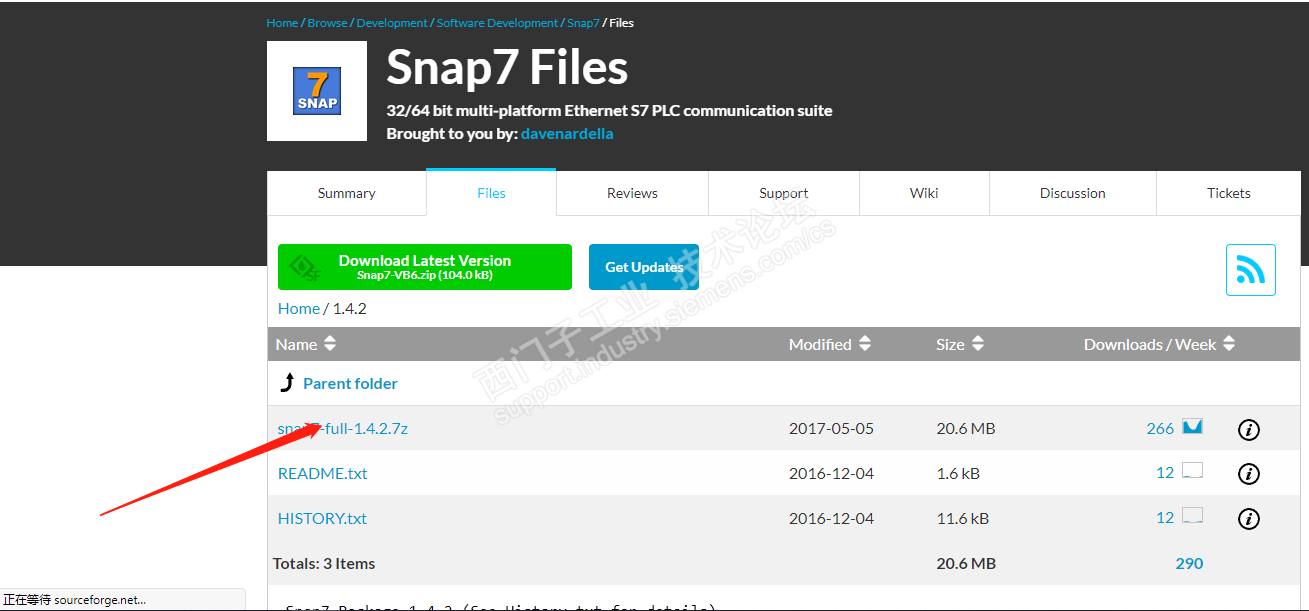The image size is (1309, 611).
Task: Switch to the Summary tab
Action: (346, 193)
